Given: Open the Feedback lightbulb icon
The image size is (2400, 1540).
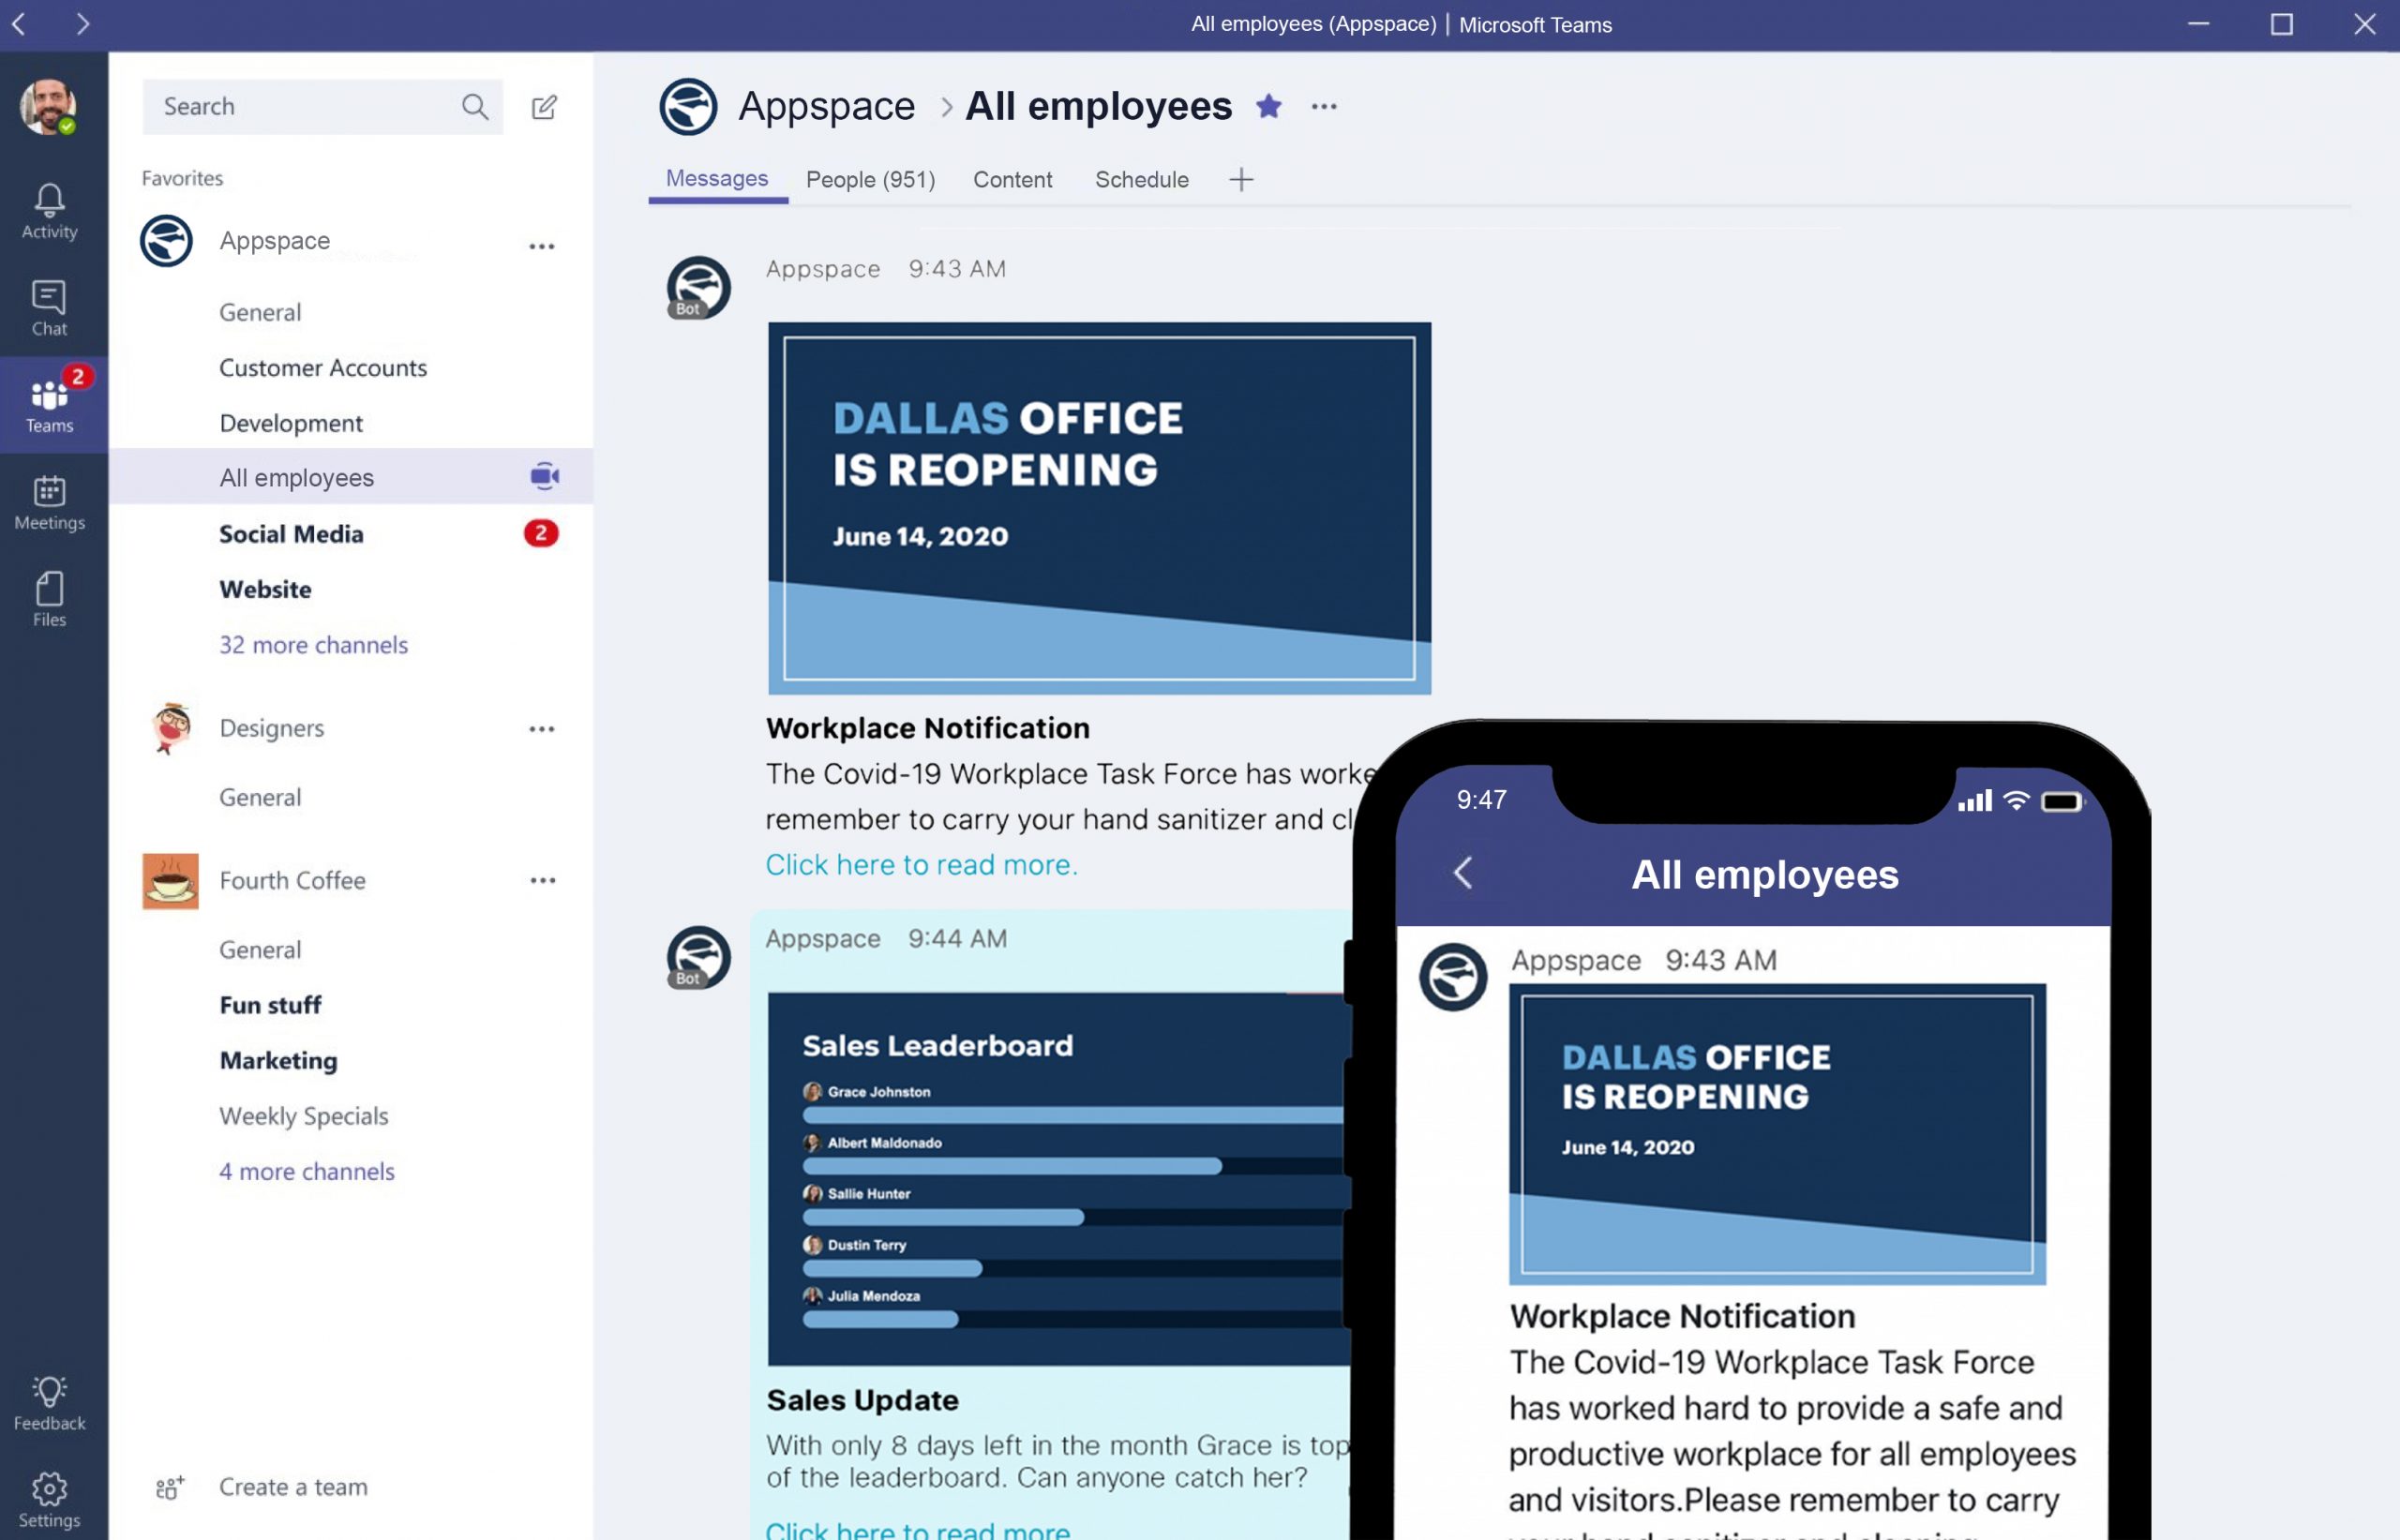Looking at the screenshot, I should (49, 1402).
